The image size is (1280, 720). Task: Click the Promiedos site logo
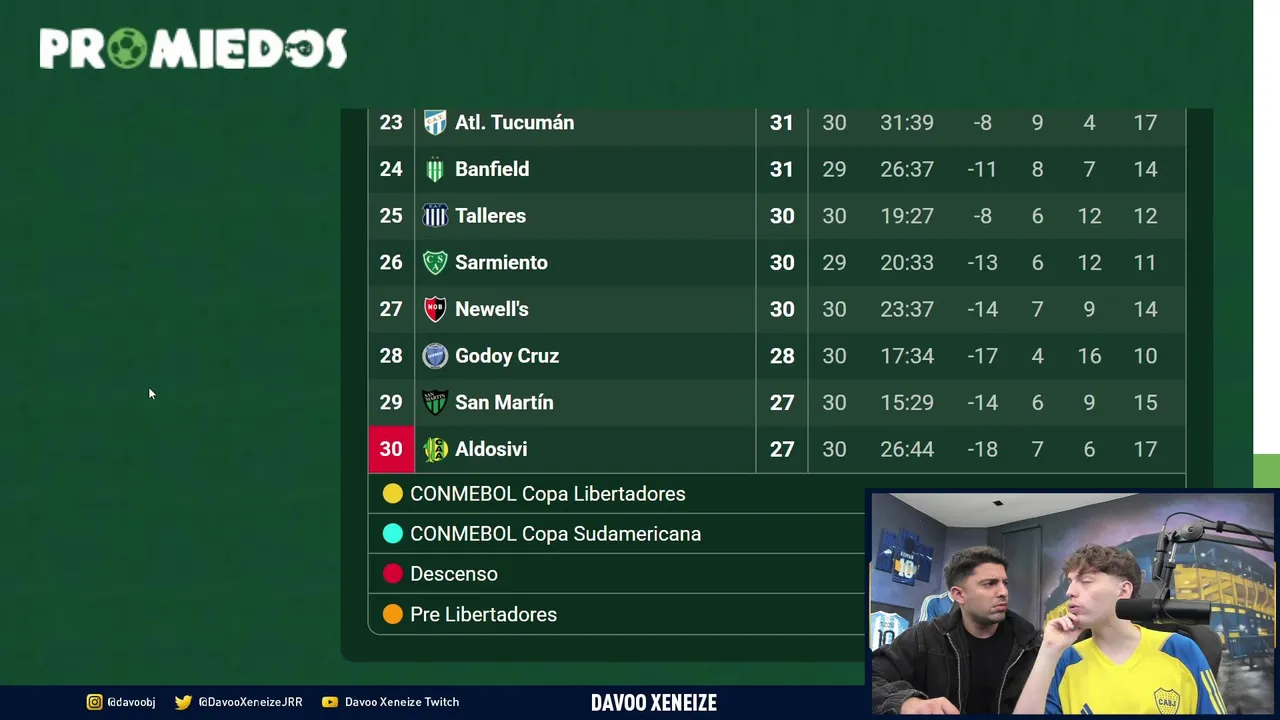[193, 48]
